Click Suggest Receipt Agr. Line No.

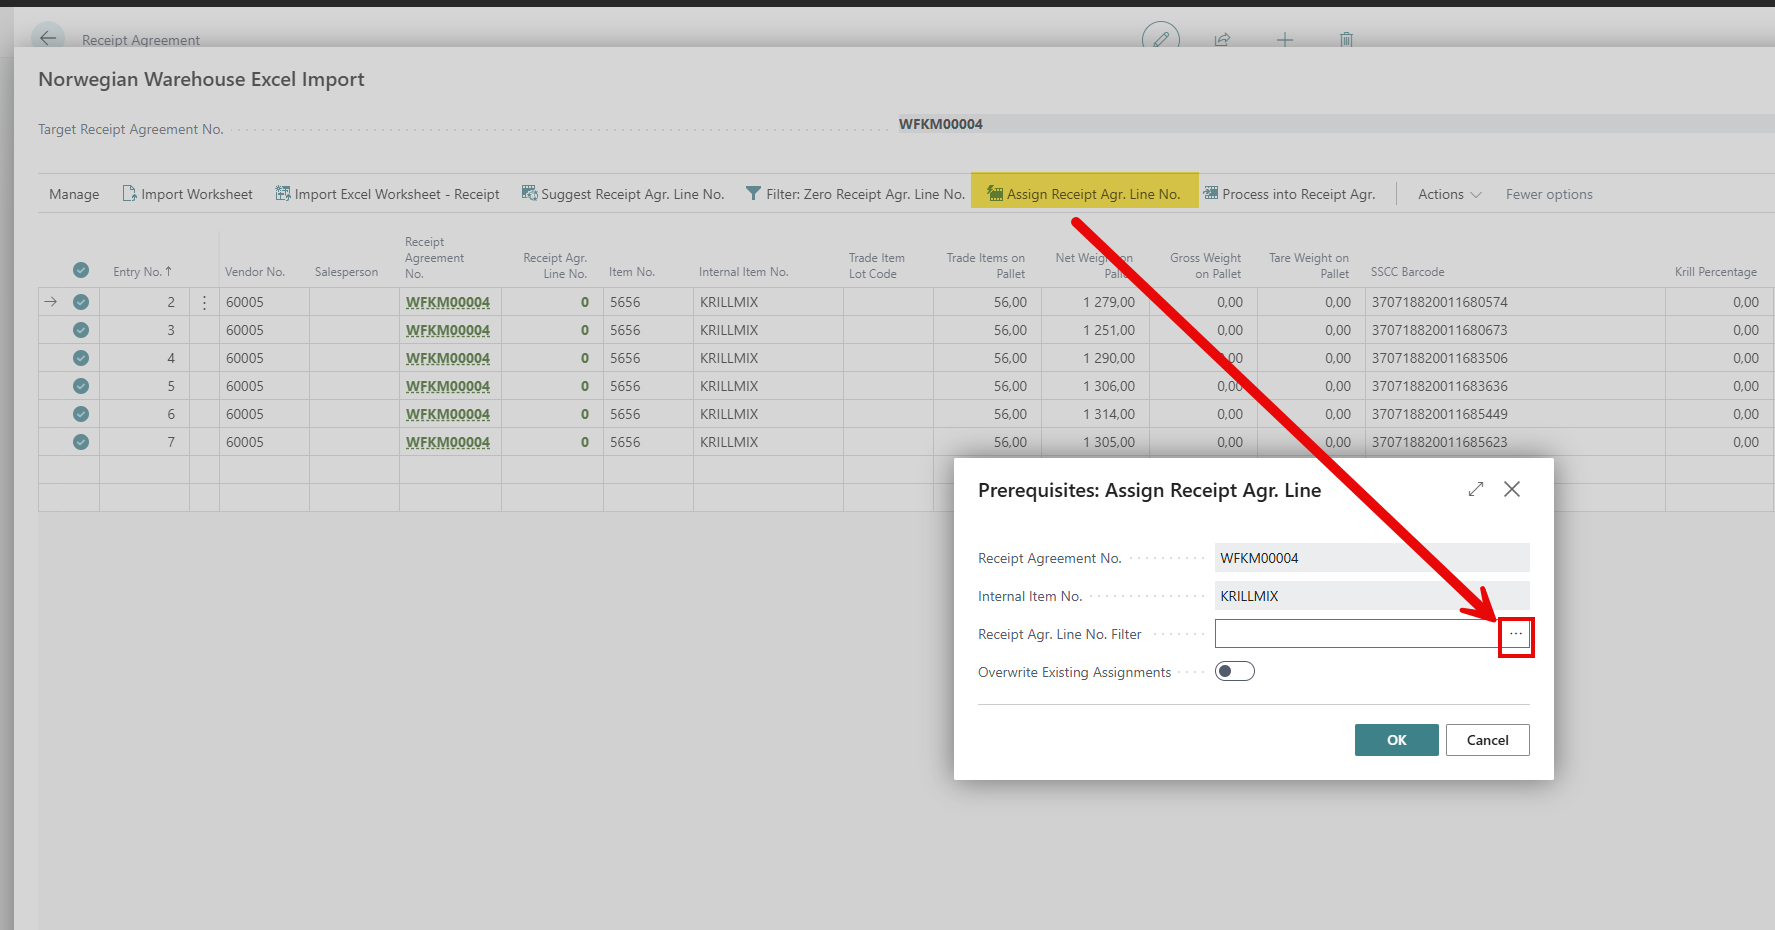[622, 194]
